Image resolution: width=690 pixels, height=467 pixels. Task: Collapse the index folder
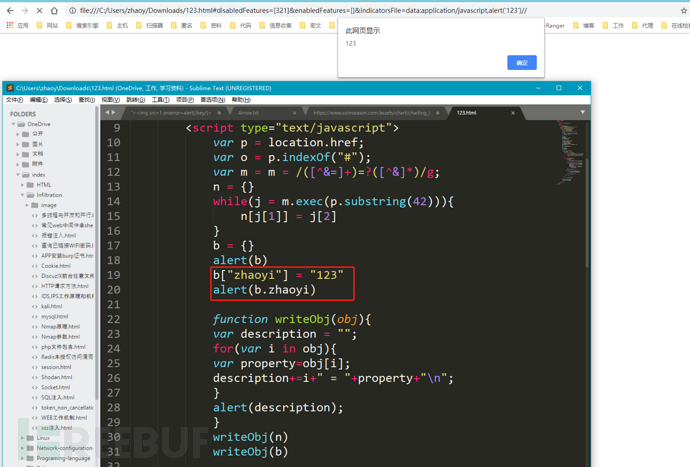tap(18, 175)
